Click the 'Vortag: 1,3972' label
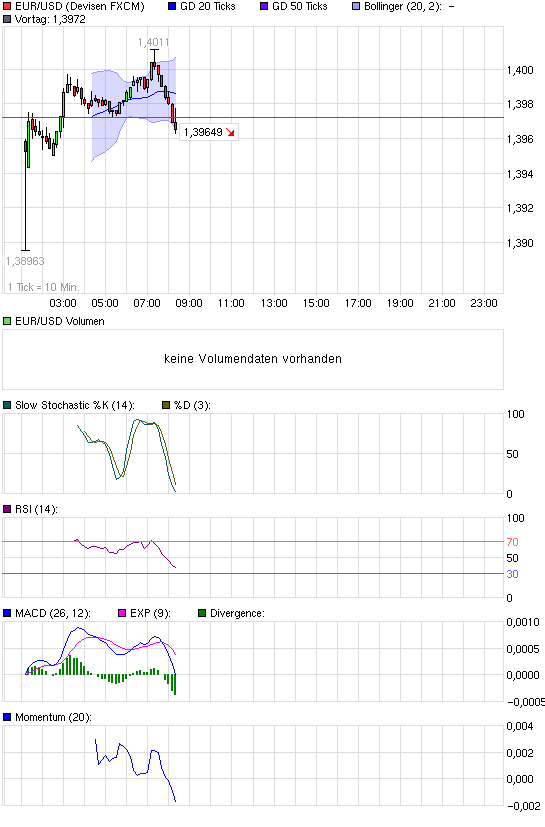This screenshot has width=545, height=827. [x=50, y=19]
